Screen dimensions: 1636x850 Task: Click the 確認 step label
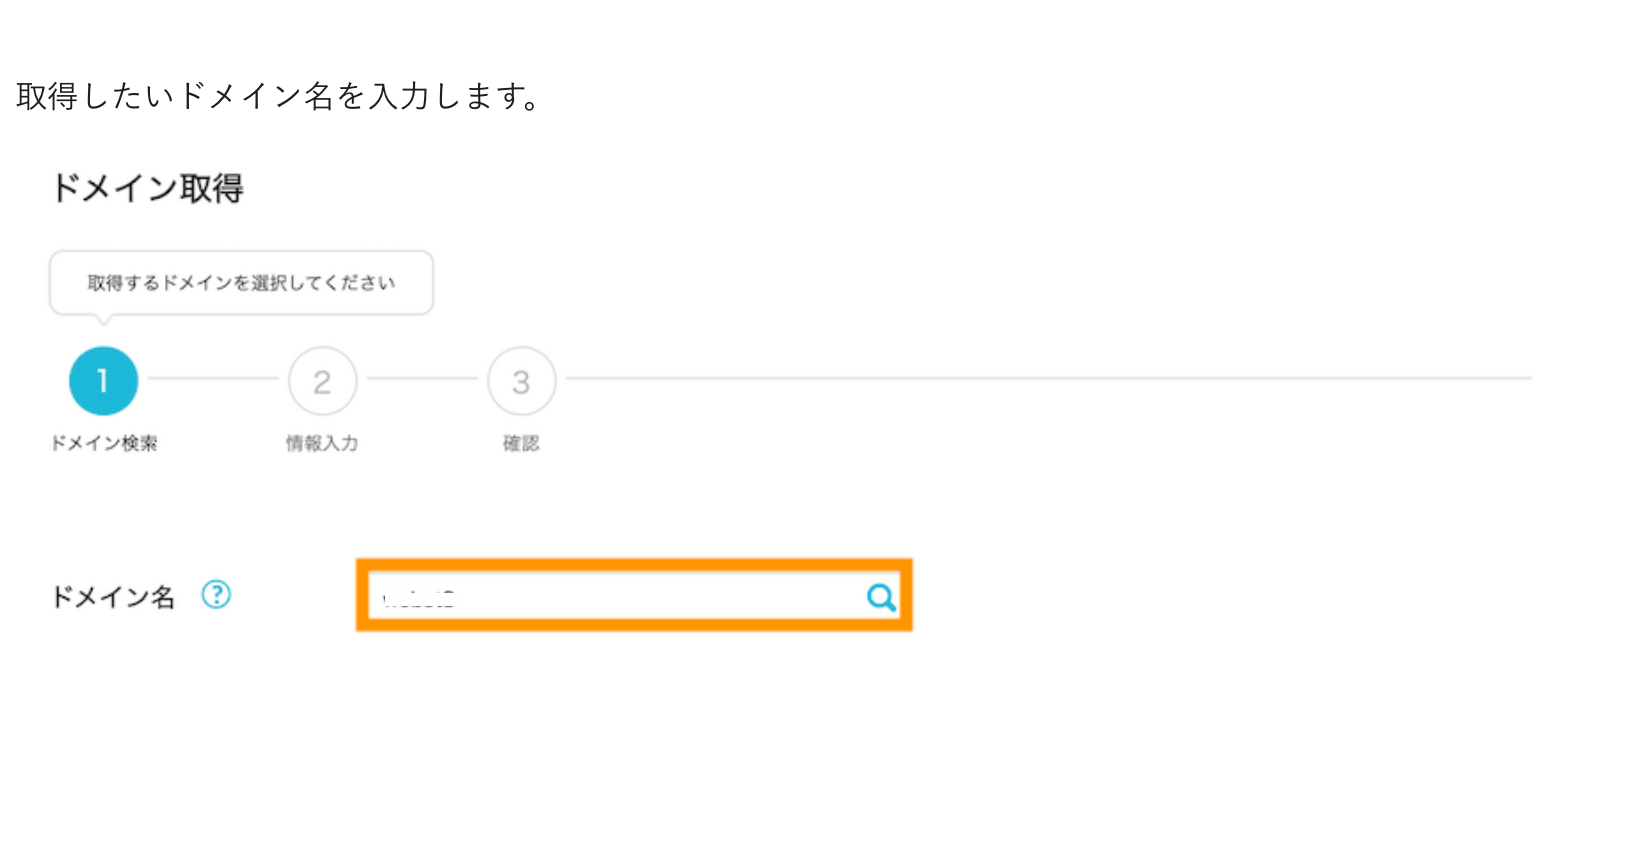pos(521,443)
